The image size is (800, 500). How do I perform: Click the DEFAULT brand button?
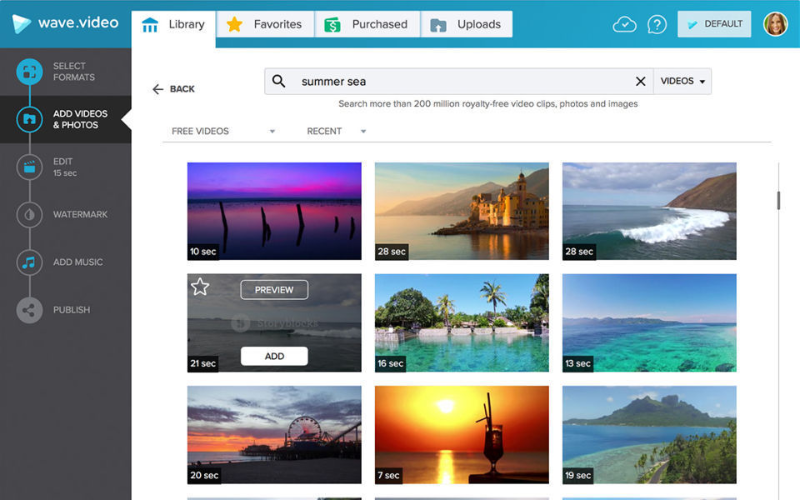coord(714,24)
